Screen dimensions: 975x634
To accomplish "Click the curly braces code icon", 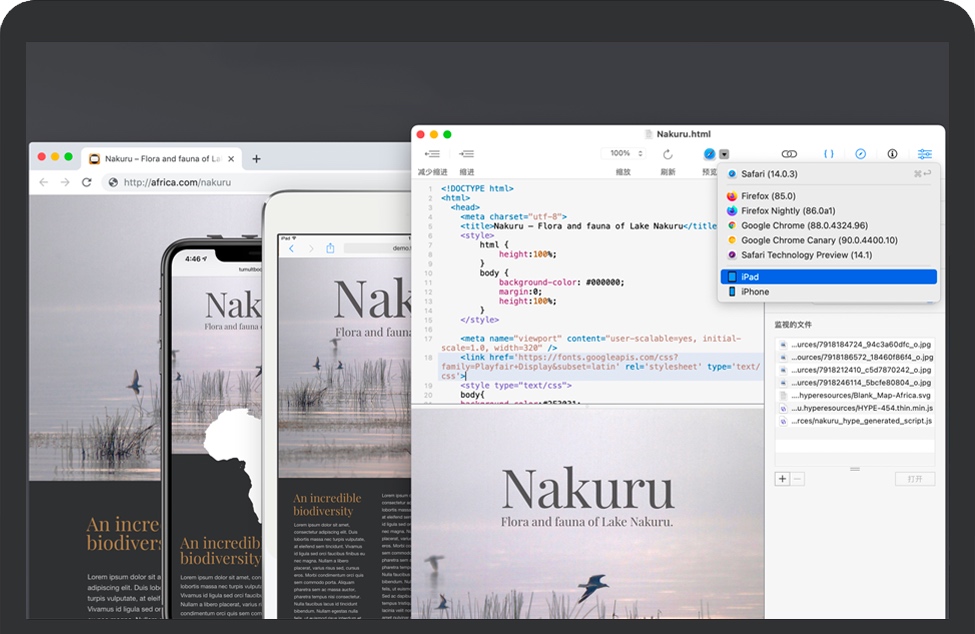I will (828, 154).
